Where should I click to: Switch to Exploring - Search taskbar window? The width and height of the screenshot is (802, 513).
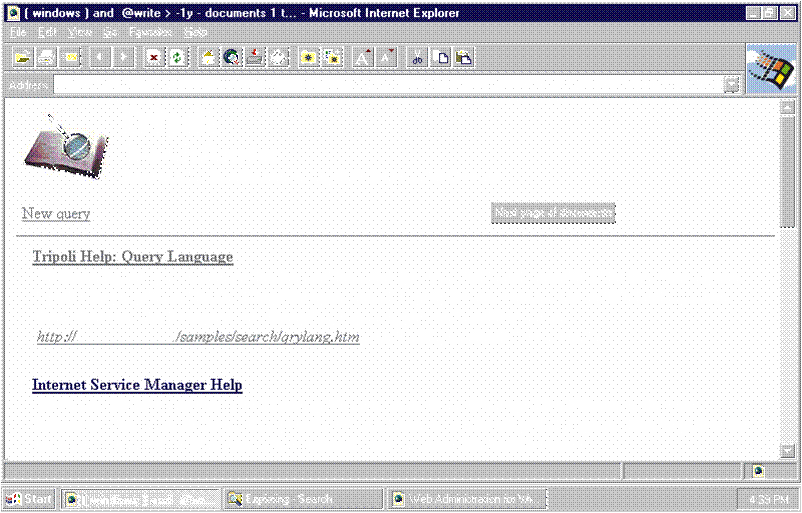pyautogui.click(x=303, y=499)
